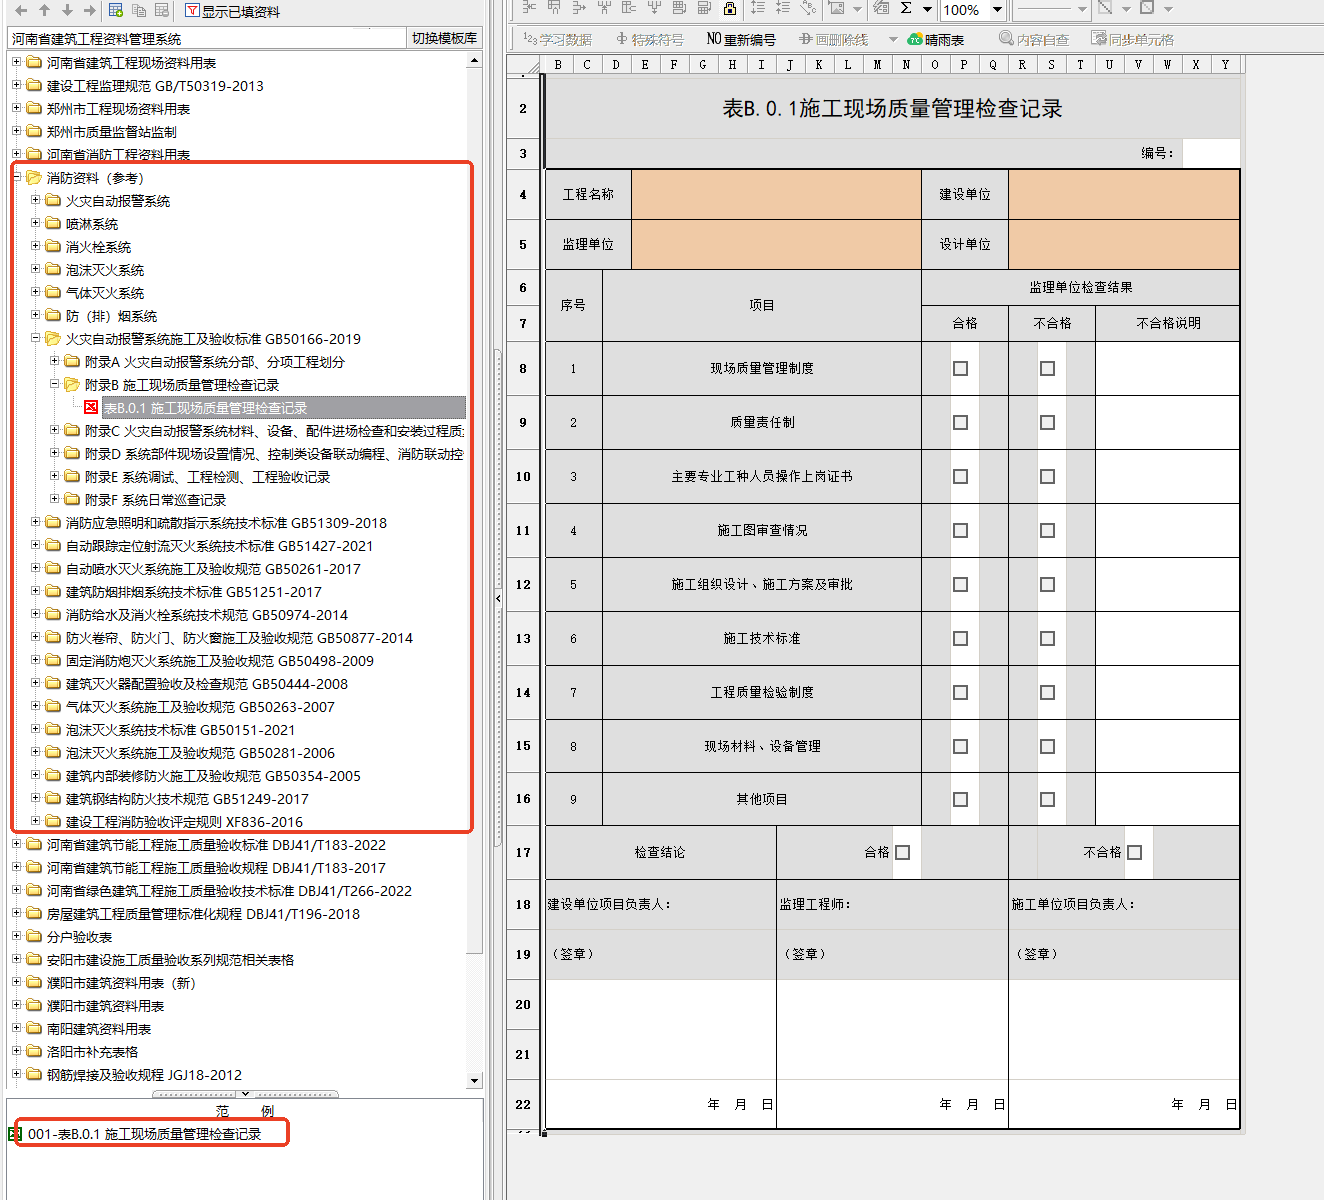Click the up arrow navigation icon
Screen dimensions: 1324x1200
44,10
